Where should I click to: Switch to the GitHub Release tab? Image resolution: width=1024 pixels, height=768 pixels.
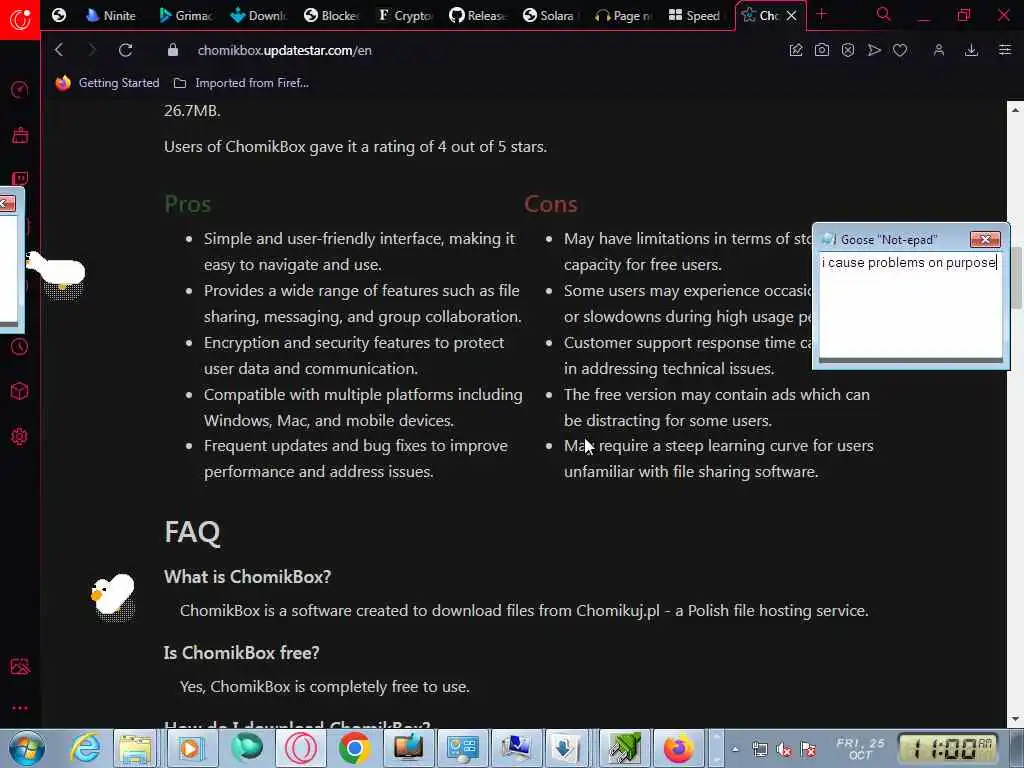(x=478, y=15)
